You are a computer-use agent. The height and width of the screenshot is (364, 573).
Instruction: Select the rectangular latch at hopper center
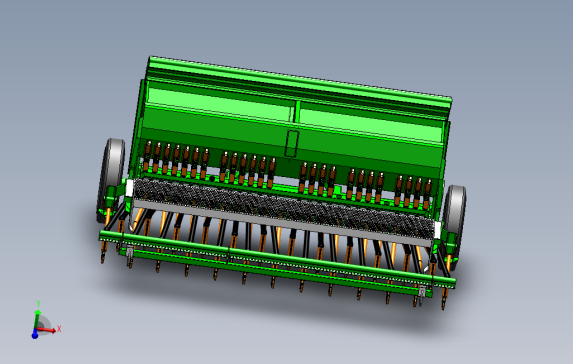point(292,144)
